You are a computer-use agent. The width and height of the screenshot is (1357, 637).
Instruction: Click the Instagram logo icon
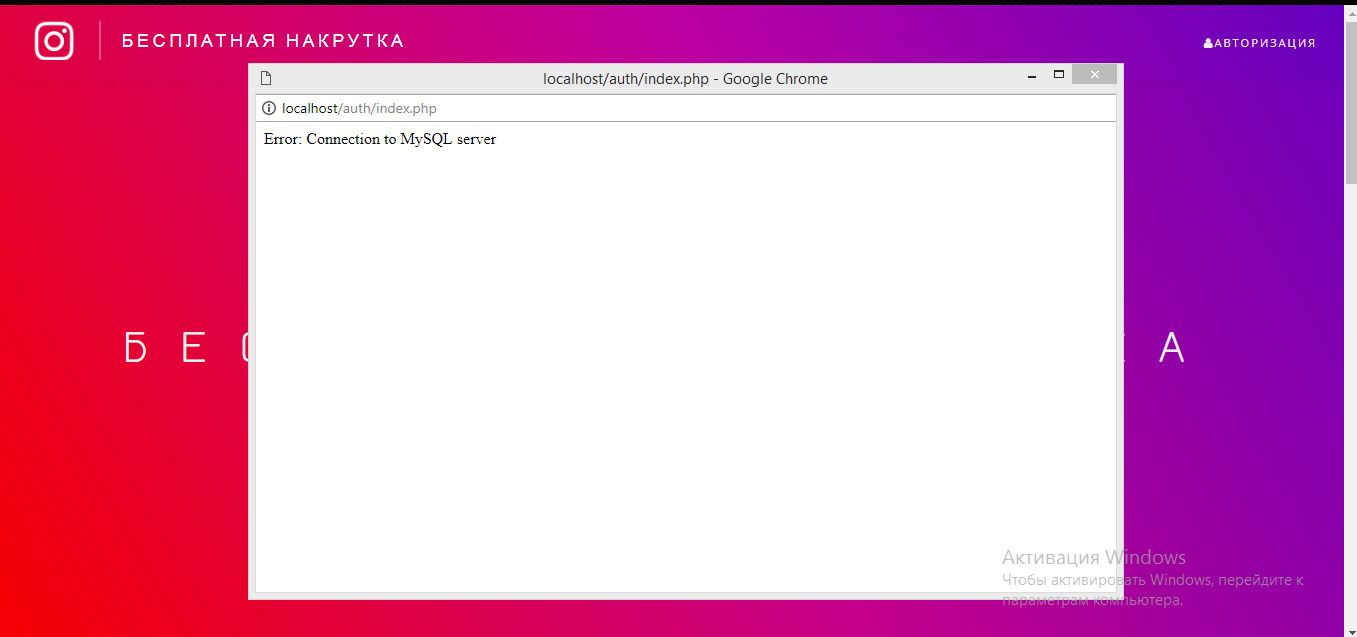[x=54, y=41]
